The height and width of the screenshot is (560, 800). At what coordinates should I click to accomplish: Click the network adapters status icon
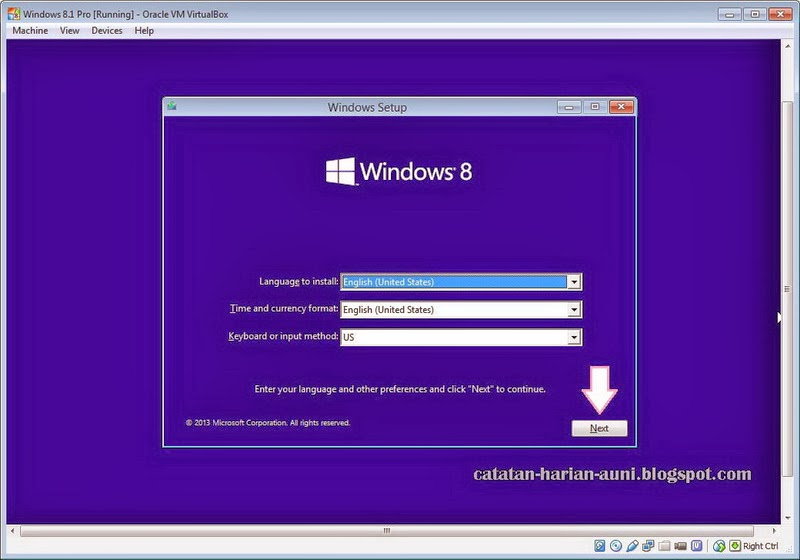(x=648, y=546)
